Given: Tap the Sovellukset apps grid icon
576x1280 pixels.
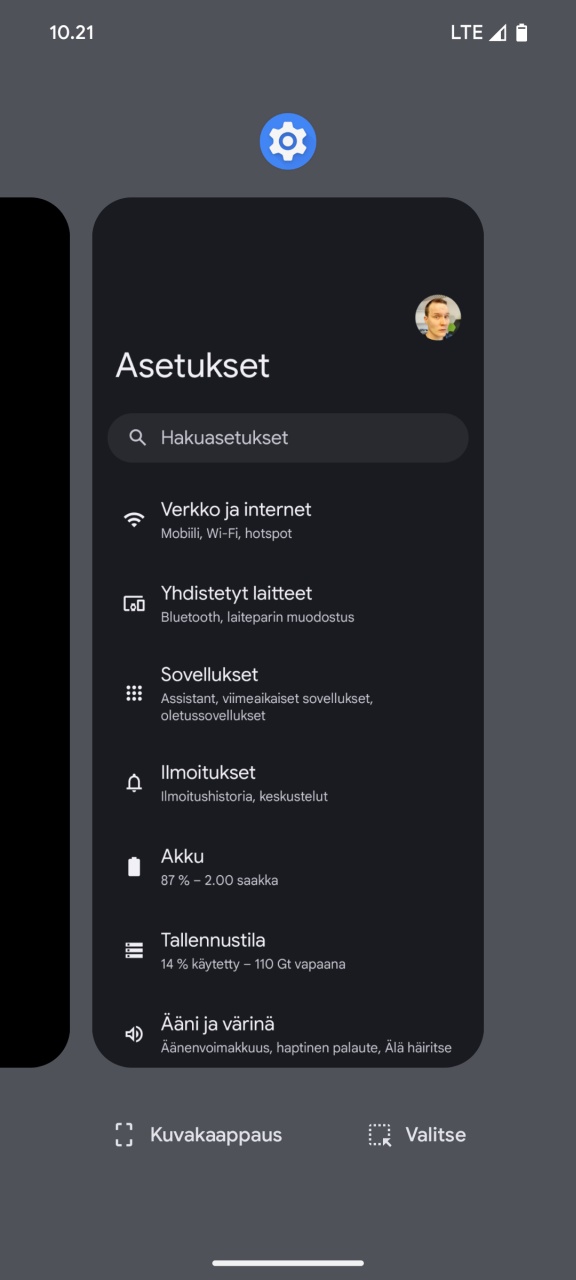Looking at the screenshot, I should pos(134,693).
